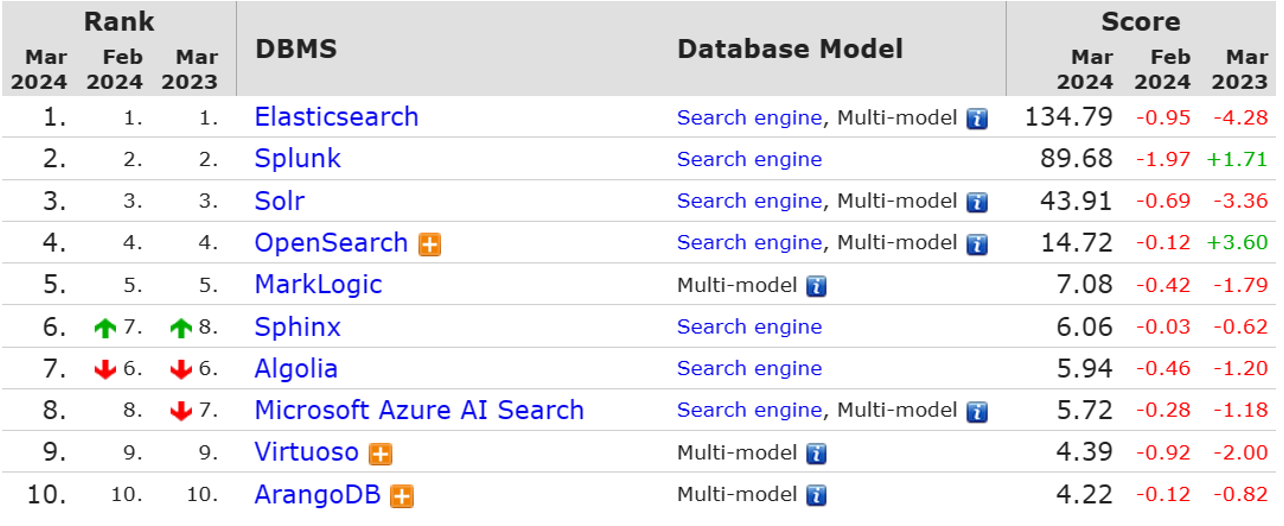Click the Search engine link in the Splunk row

[x=750, y=160]
